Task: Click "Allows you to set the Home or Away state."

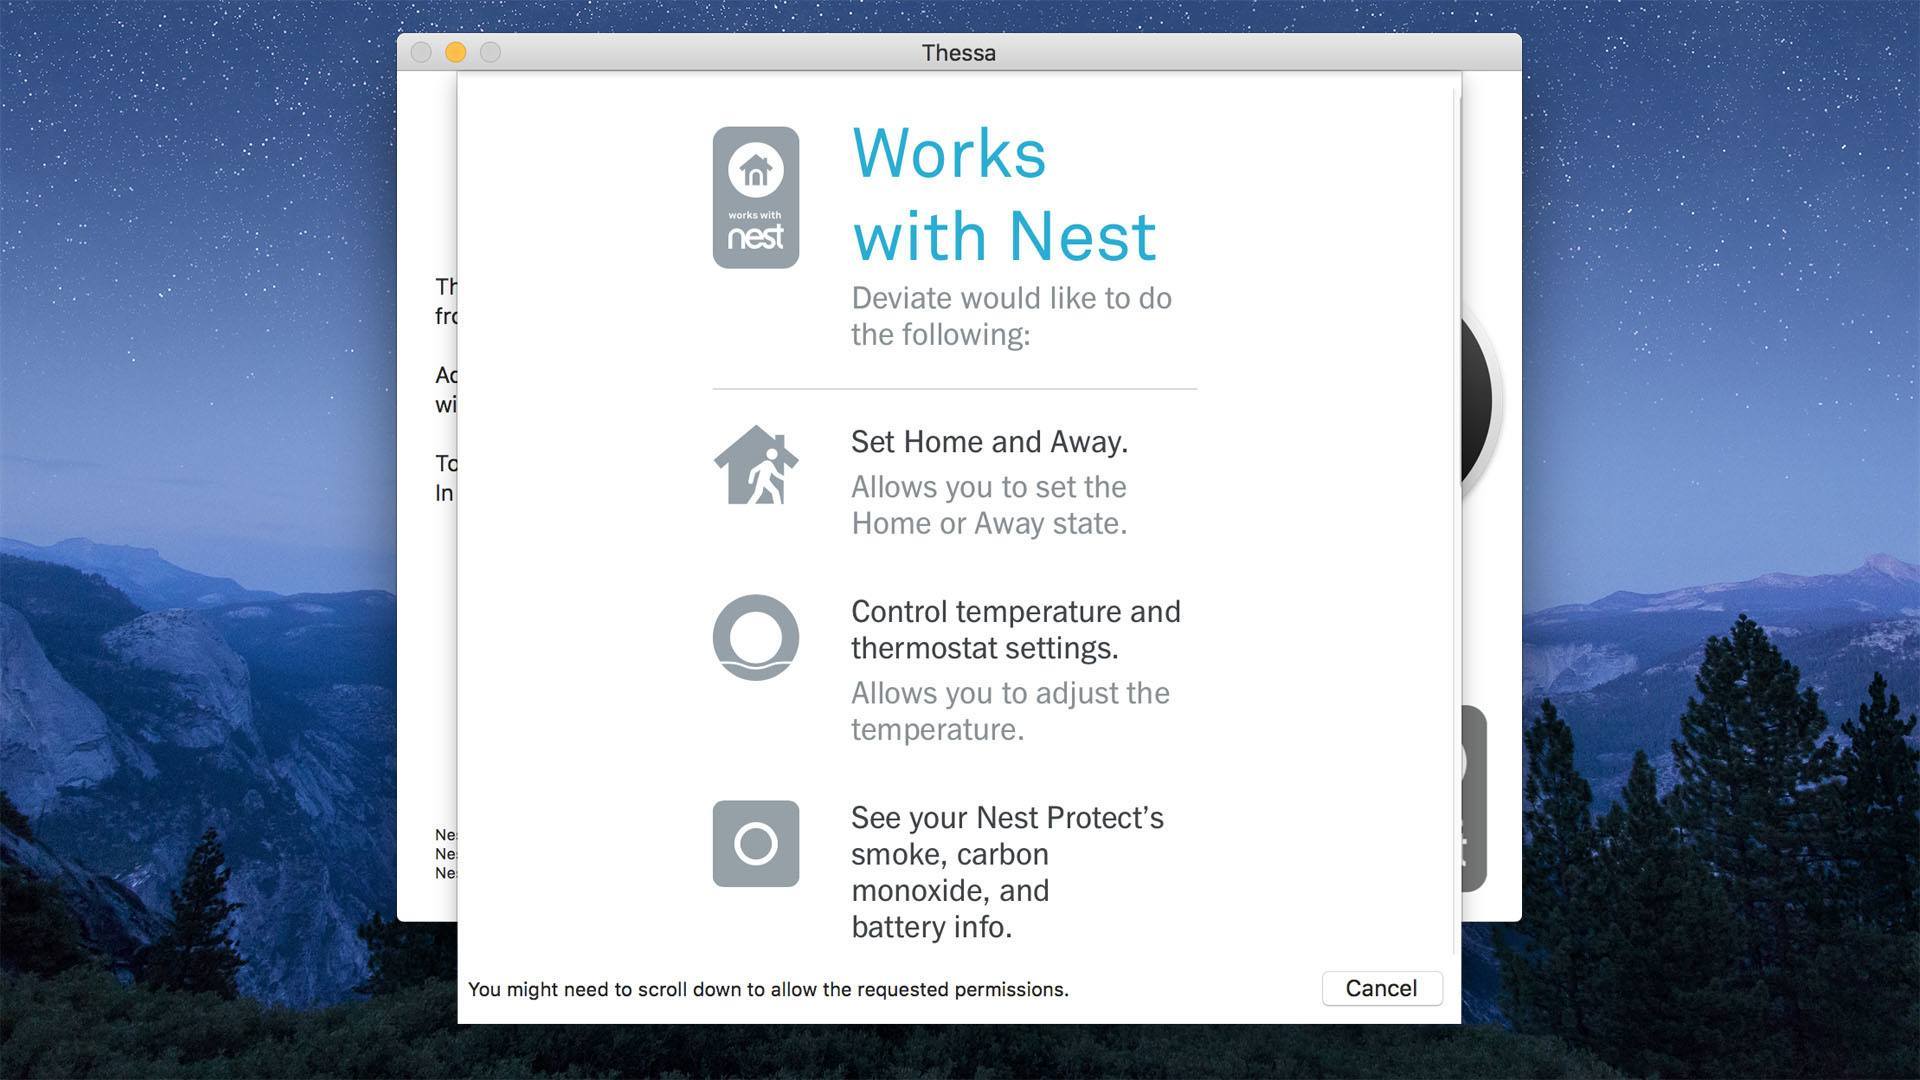Action: 989,505
